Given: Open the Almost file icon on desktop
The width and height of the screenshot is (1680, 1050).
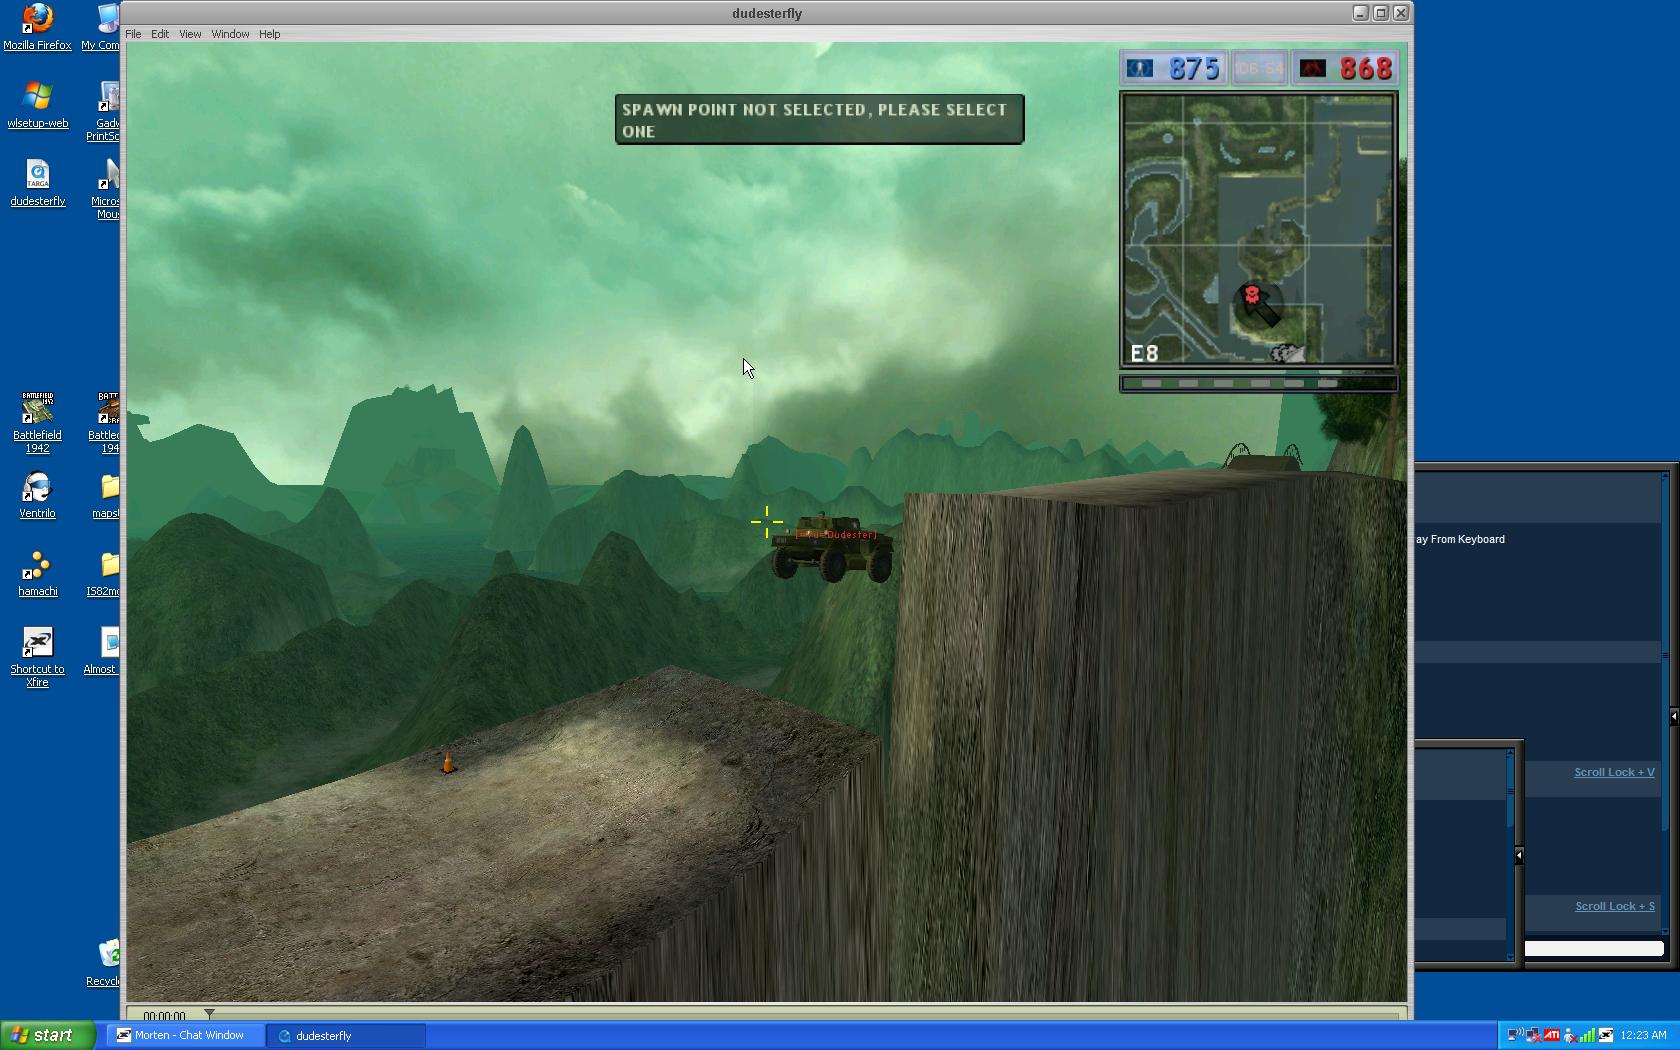Looking at the screenshot, I should point(103,651).
